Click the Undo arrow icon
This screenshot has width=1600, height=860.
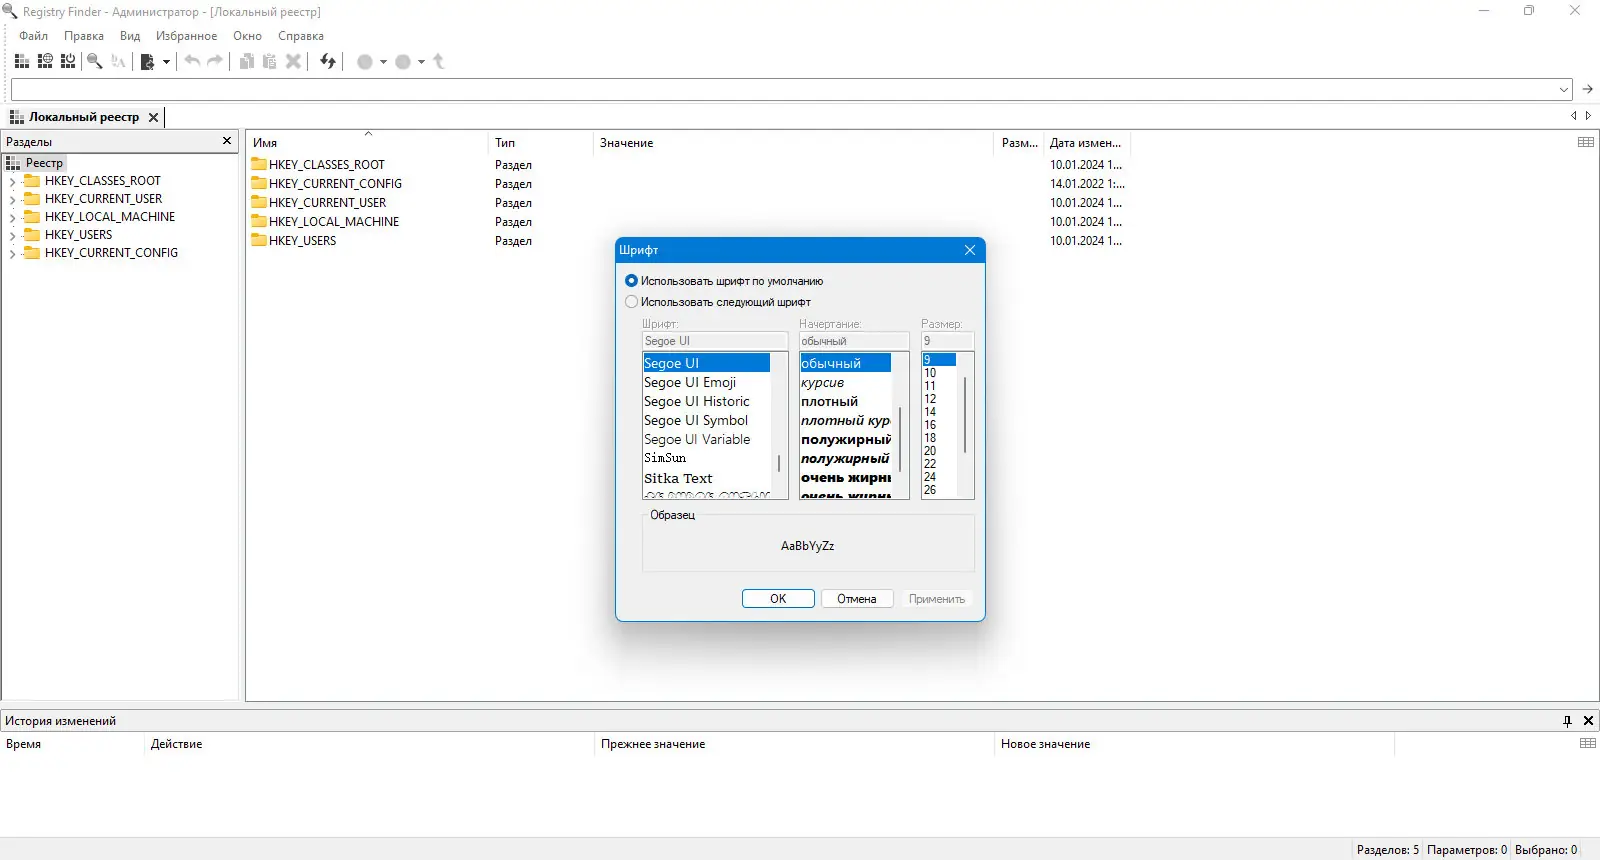pyautogui.click(x=192, y=62)
